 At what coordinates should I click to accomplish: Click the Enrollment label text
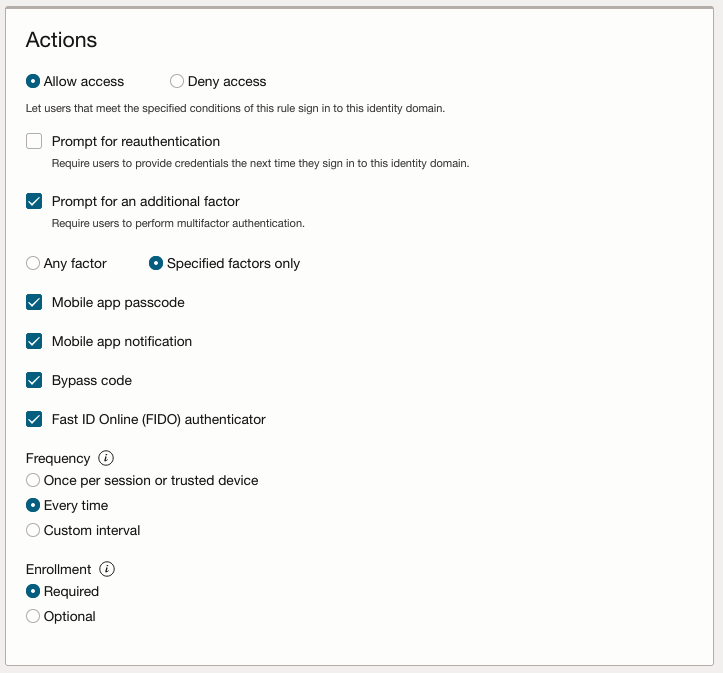(x=58, y=569)
